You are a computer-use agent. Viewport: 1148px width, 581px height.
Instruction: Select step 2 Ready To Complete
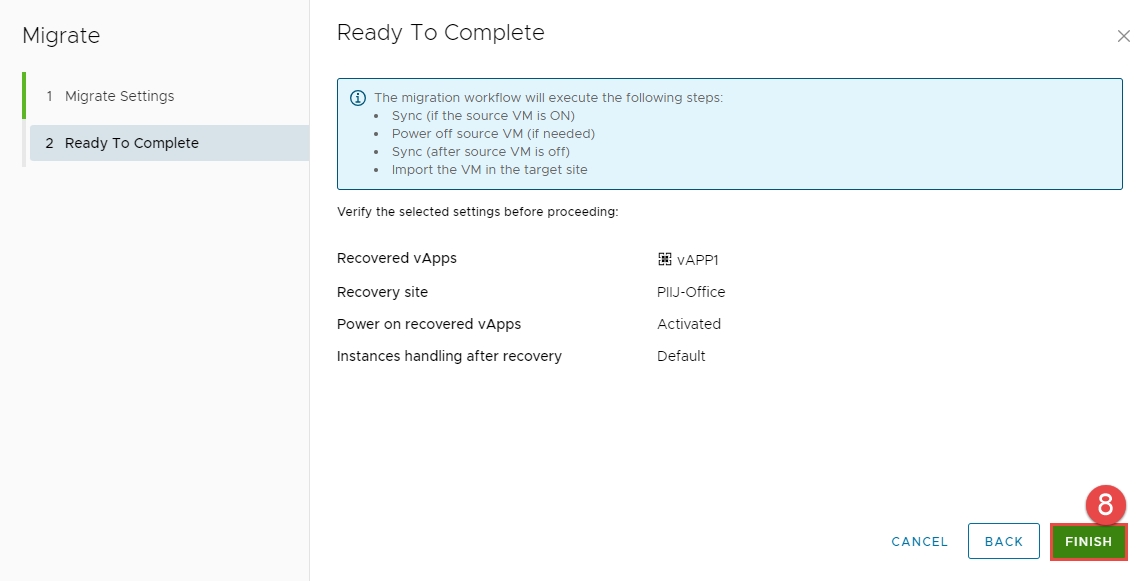[x=131, y=143]
